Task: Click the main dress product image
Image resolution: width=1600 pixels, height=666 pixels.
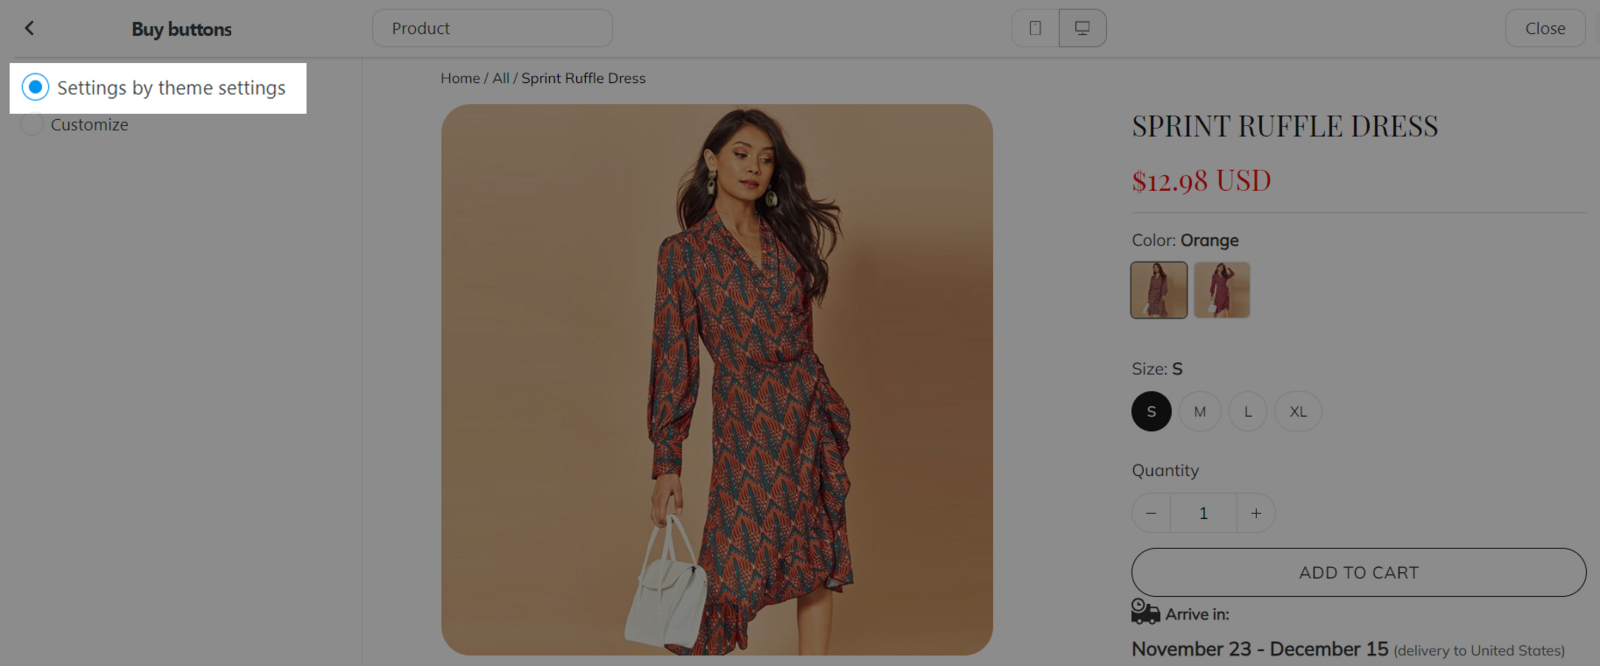Action: (x=717, y=380)
